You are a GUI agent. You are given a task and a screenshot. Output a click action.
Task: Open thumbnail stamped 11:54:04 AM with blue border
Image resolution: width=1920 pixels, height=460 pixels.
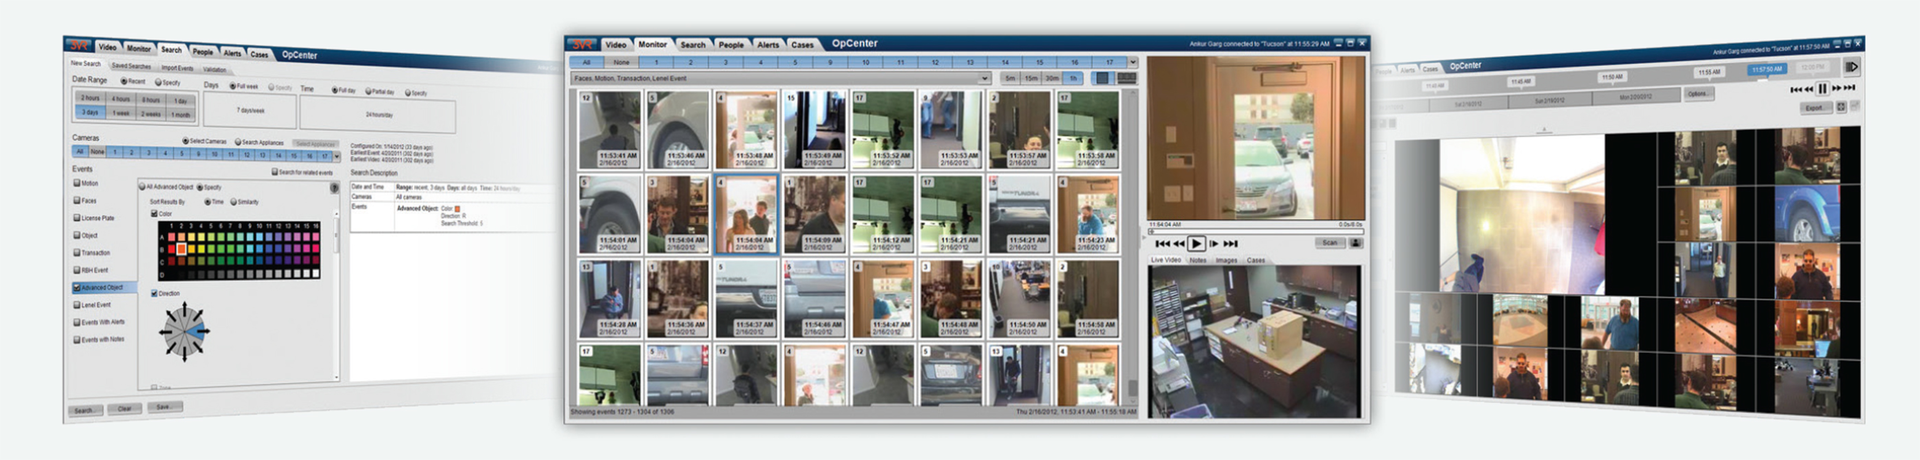tap(746, 215)
